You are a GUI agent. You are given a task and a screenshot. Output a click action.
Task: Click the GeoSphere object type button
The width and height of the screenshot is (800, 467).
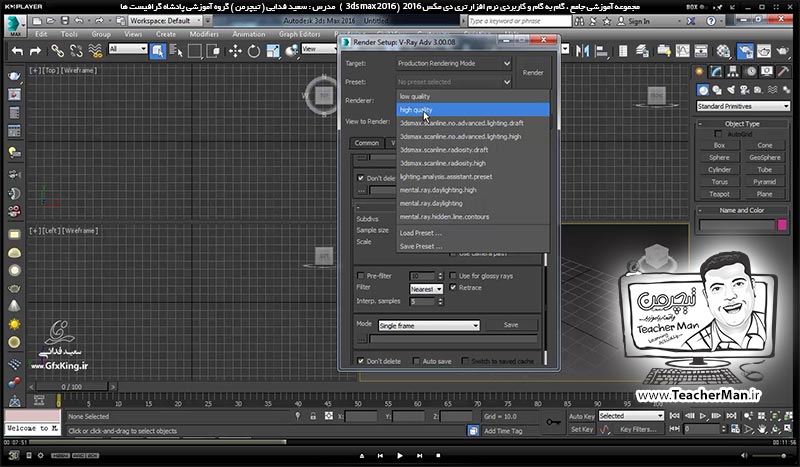765,157
